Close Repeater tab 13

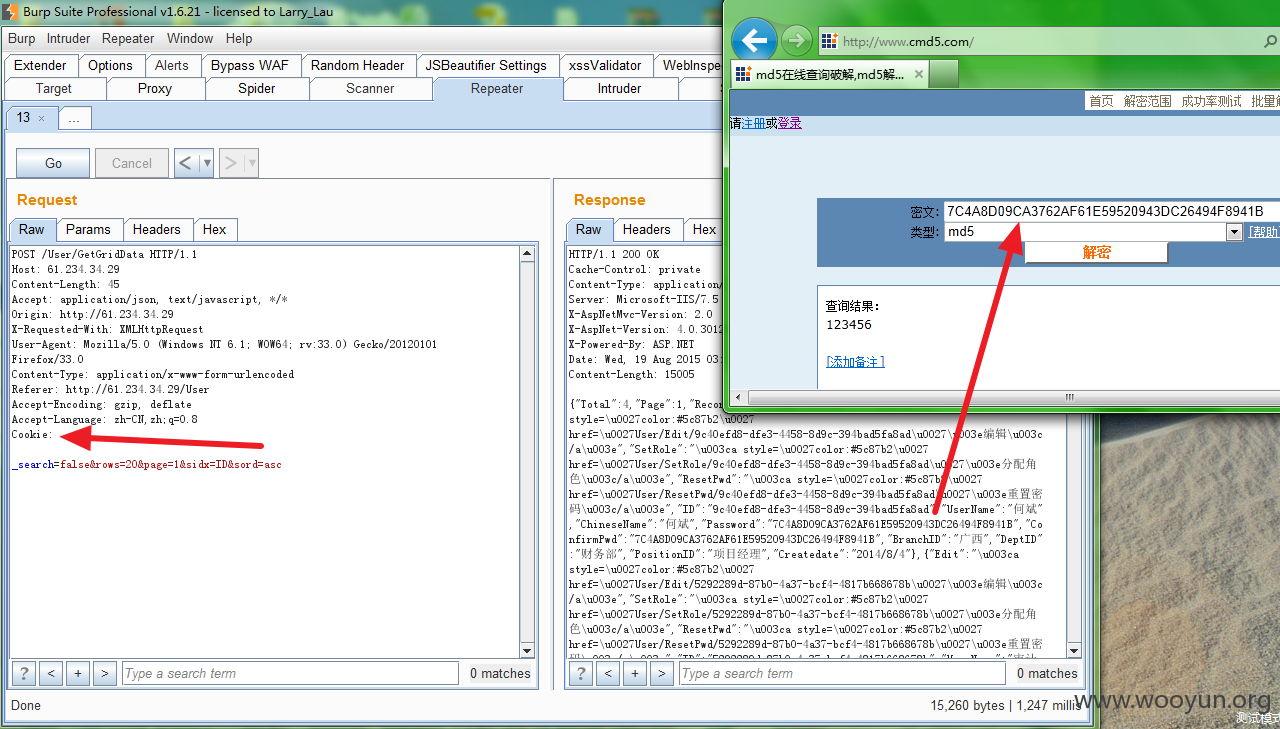click(x=41, y=118)
